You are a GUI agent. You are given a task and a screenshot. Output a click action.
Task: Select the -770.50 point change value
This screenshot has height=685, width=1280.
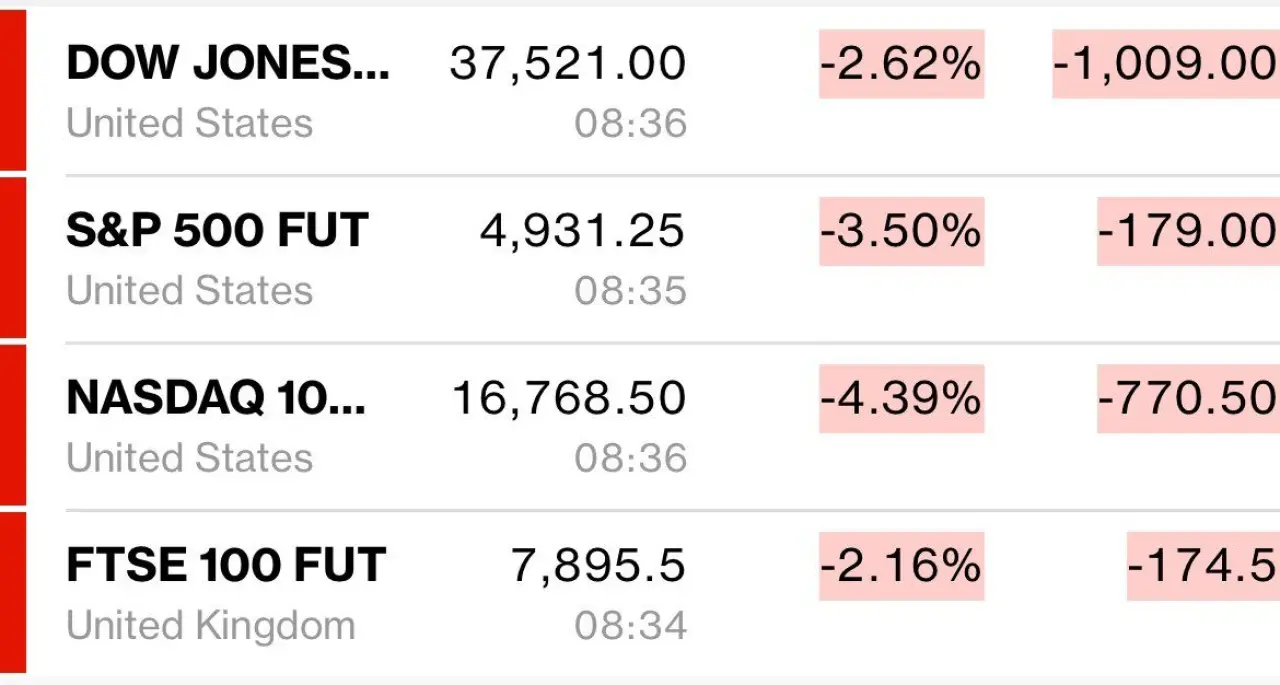click(1187, 398)
